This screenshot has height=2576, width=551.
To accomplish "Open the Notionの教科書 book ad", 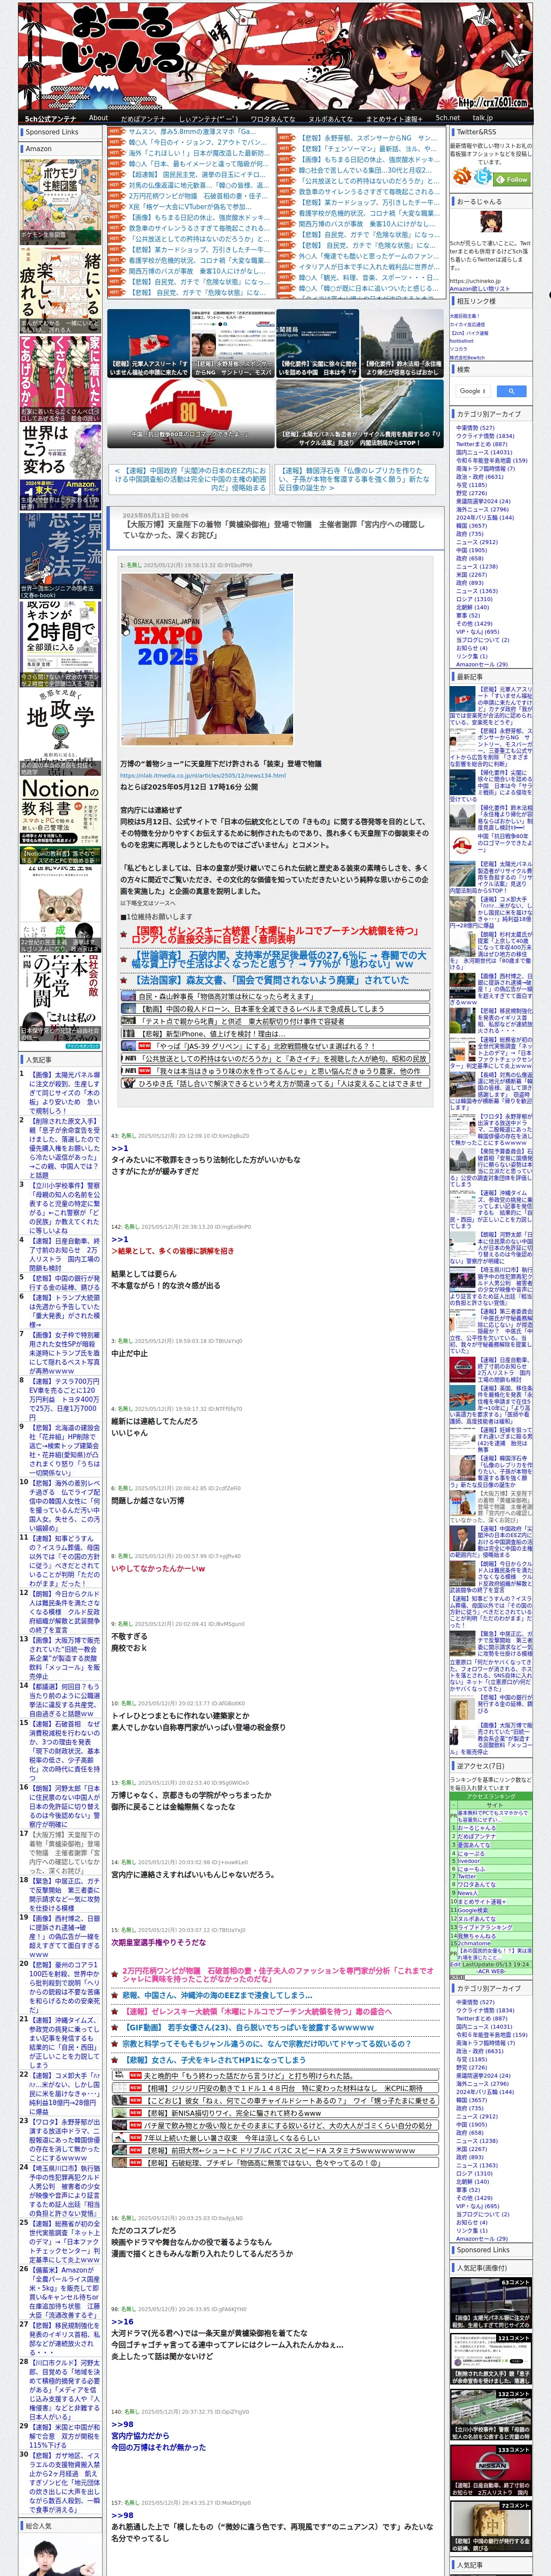I will 61,820.
